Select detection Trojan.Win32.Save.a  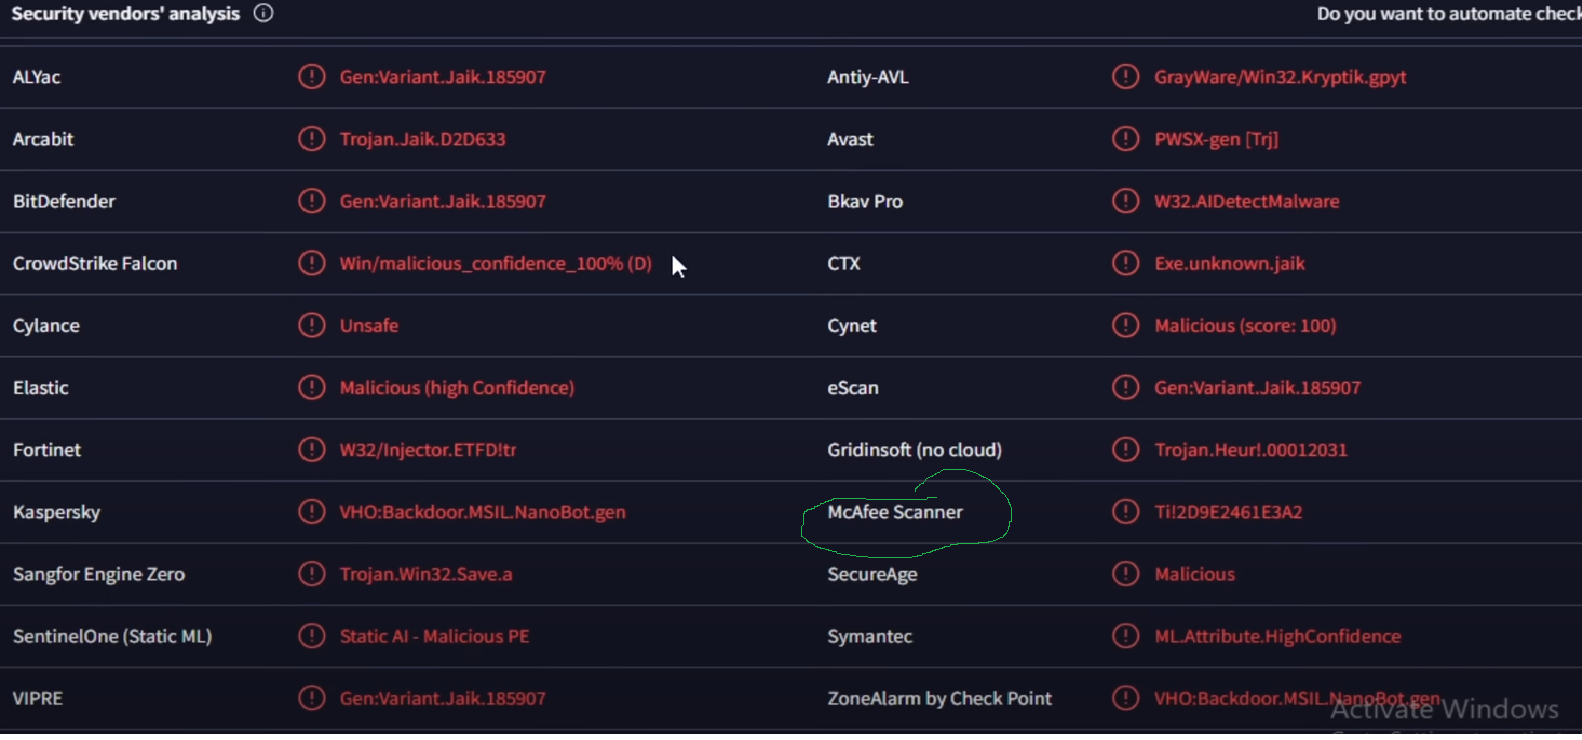coord(426,574)
